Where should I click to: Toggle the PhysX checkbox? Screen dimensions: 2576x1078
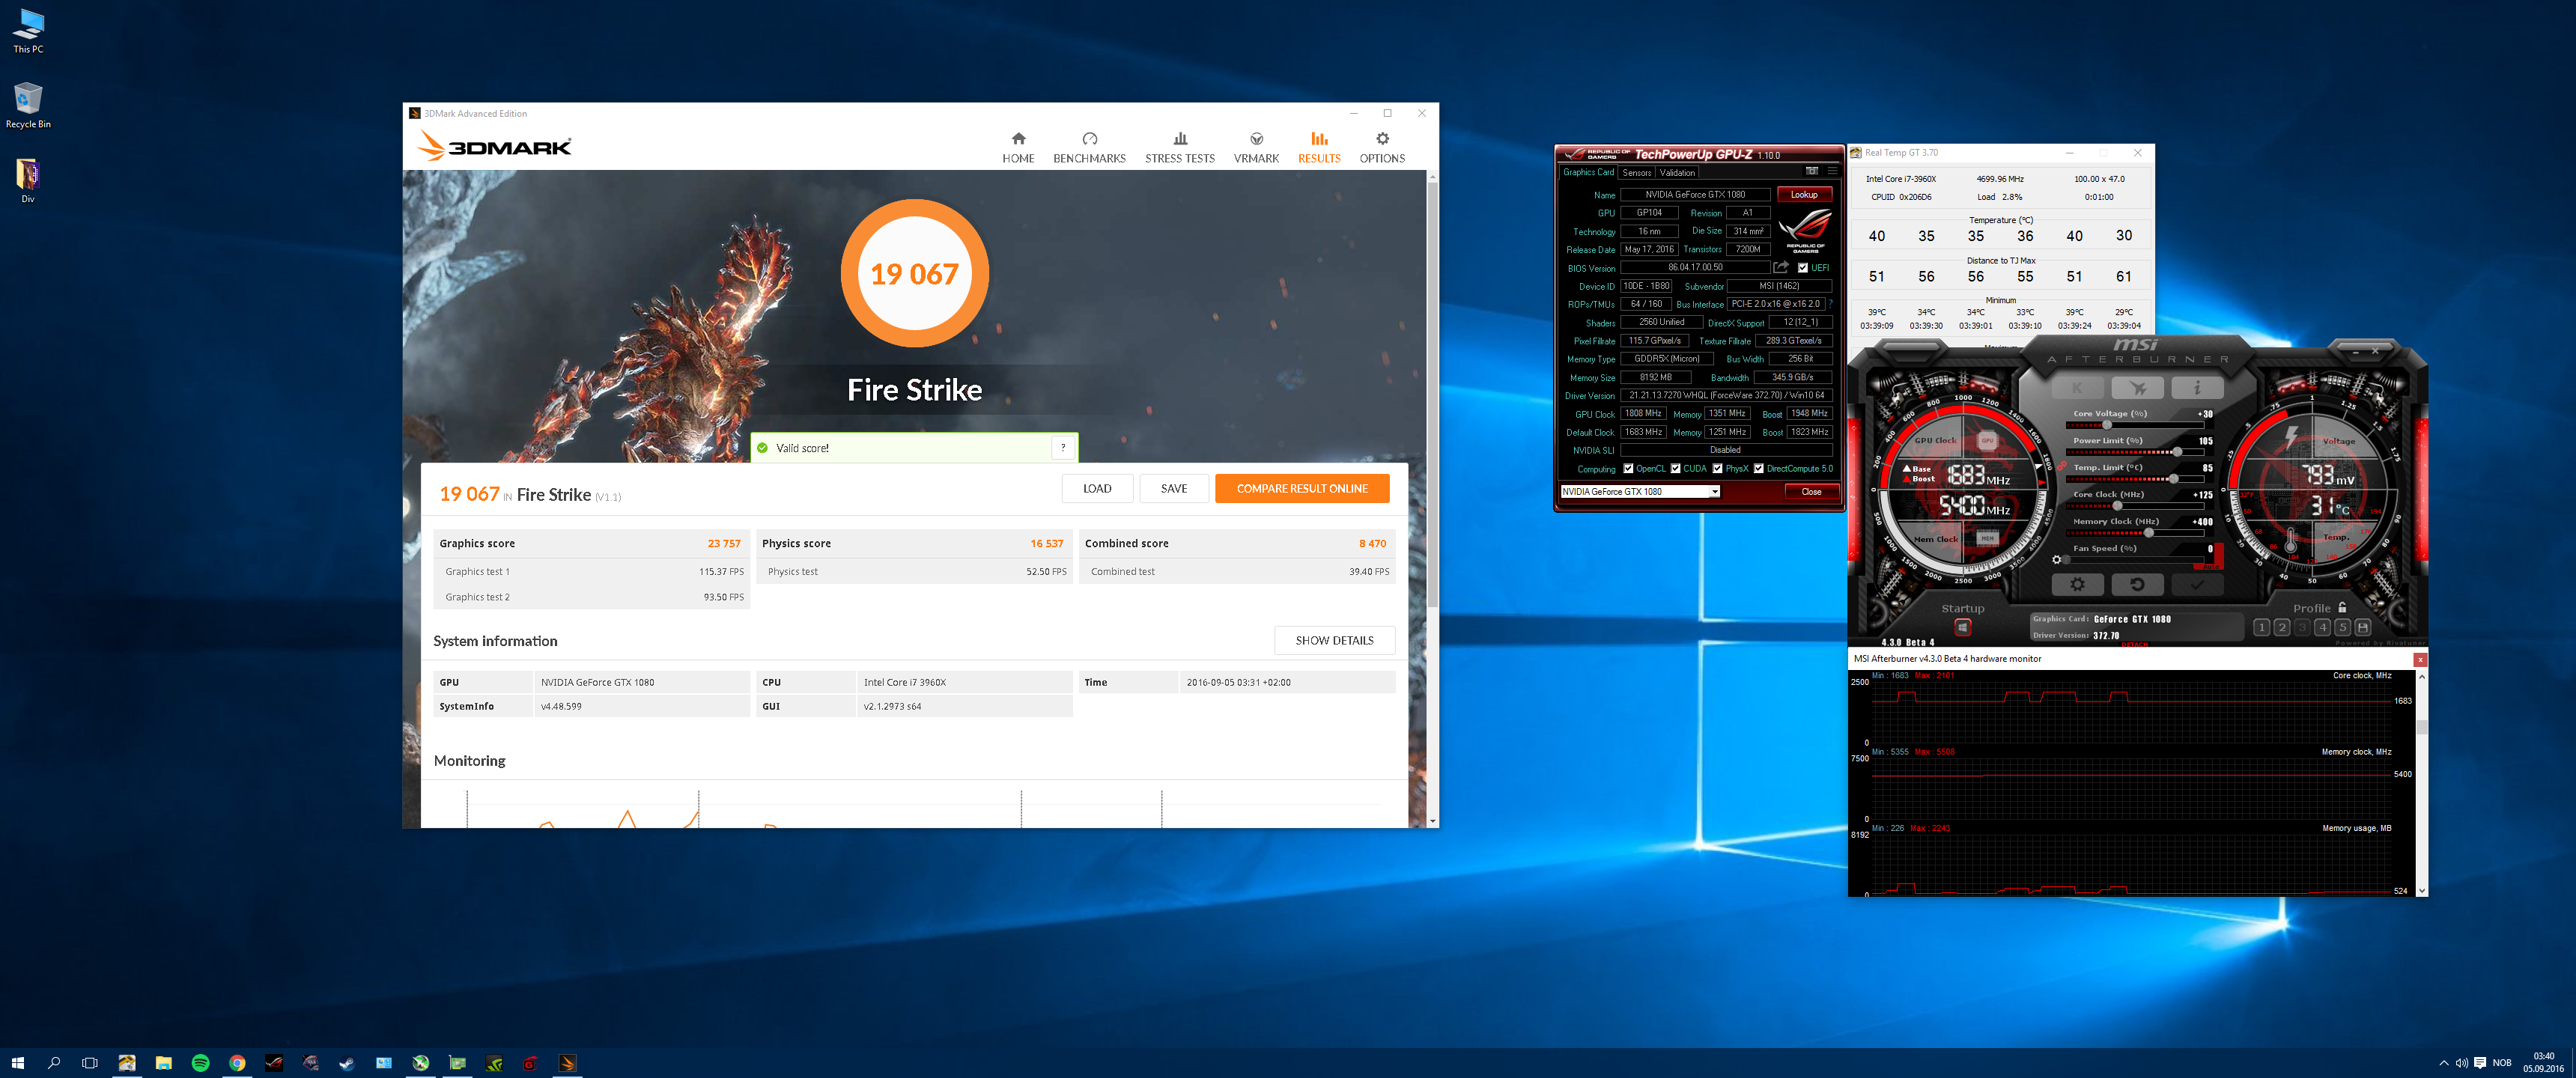pyautogui.click(x=1717, y=468)
